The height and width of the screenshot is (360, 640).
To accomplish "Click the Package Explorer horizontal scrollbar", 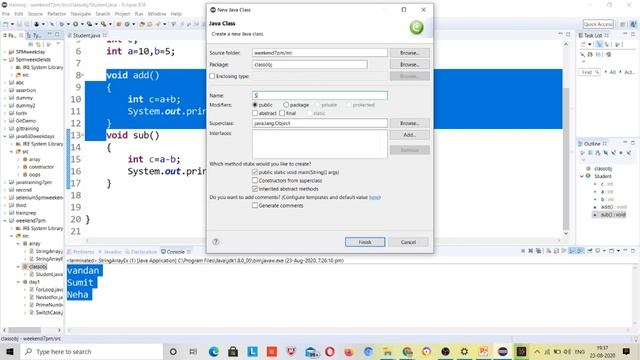I will pos(24,330).
